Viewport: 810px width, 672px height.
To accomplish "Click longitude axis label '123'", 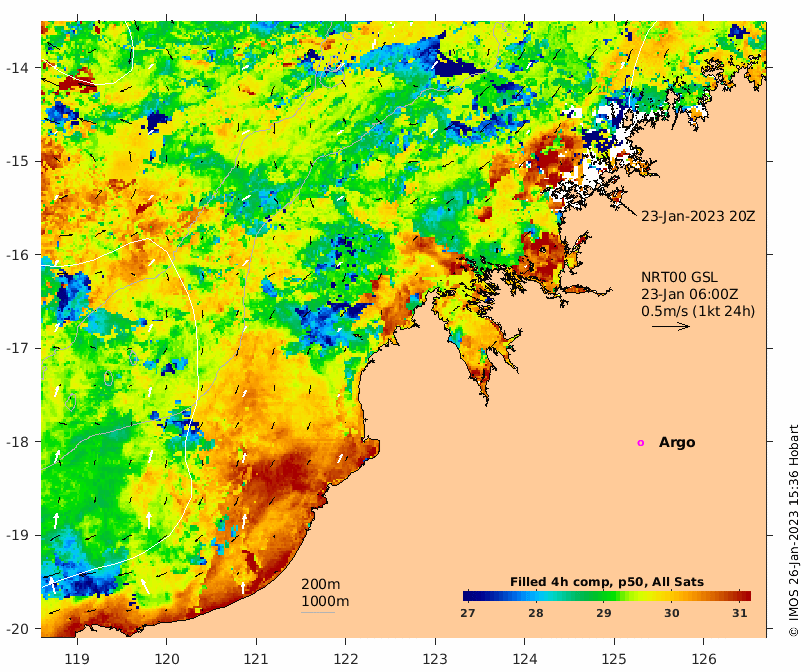I will click(x=435, y=659).
